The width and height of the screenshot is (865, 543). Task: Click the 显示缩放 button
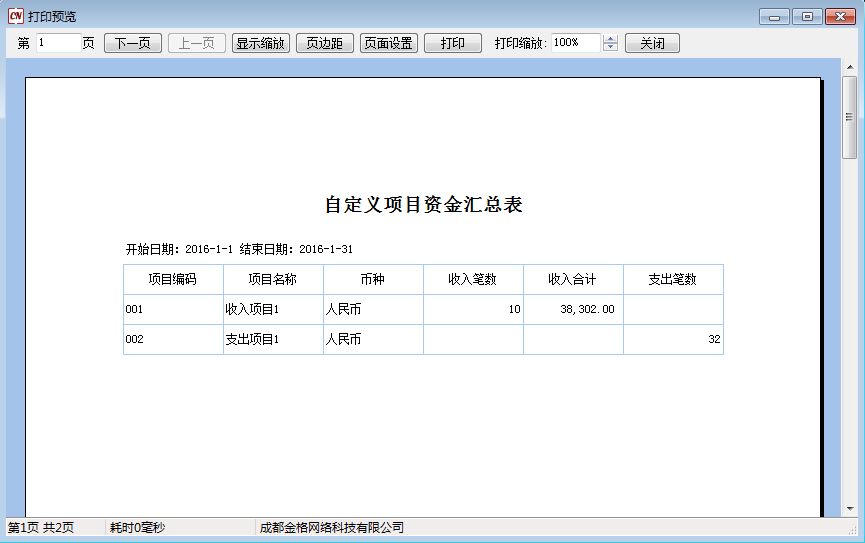click(261, 43)
